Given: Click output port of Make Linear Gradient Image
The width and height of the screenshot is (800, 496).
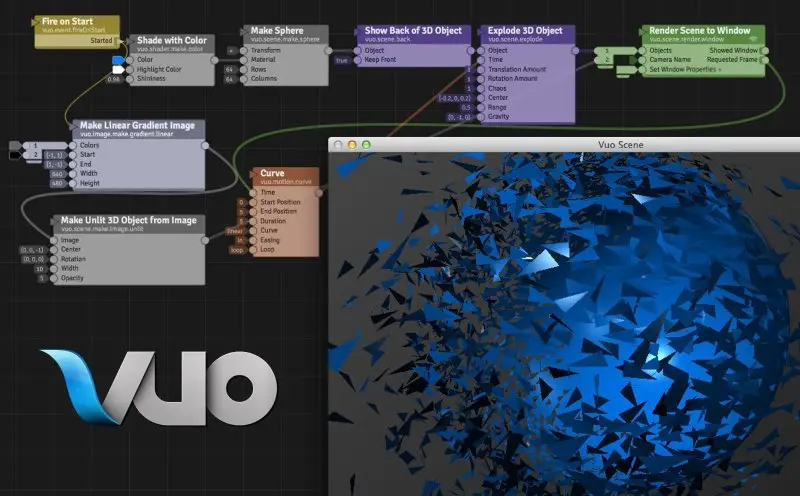Looking at the screenshot, I should coord(205,145).
